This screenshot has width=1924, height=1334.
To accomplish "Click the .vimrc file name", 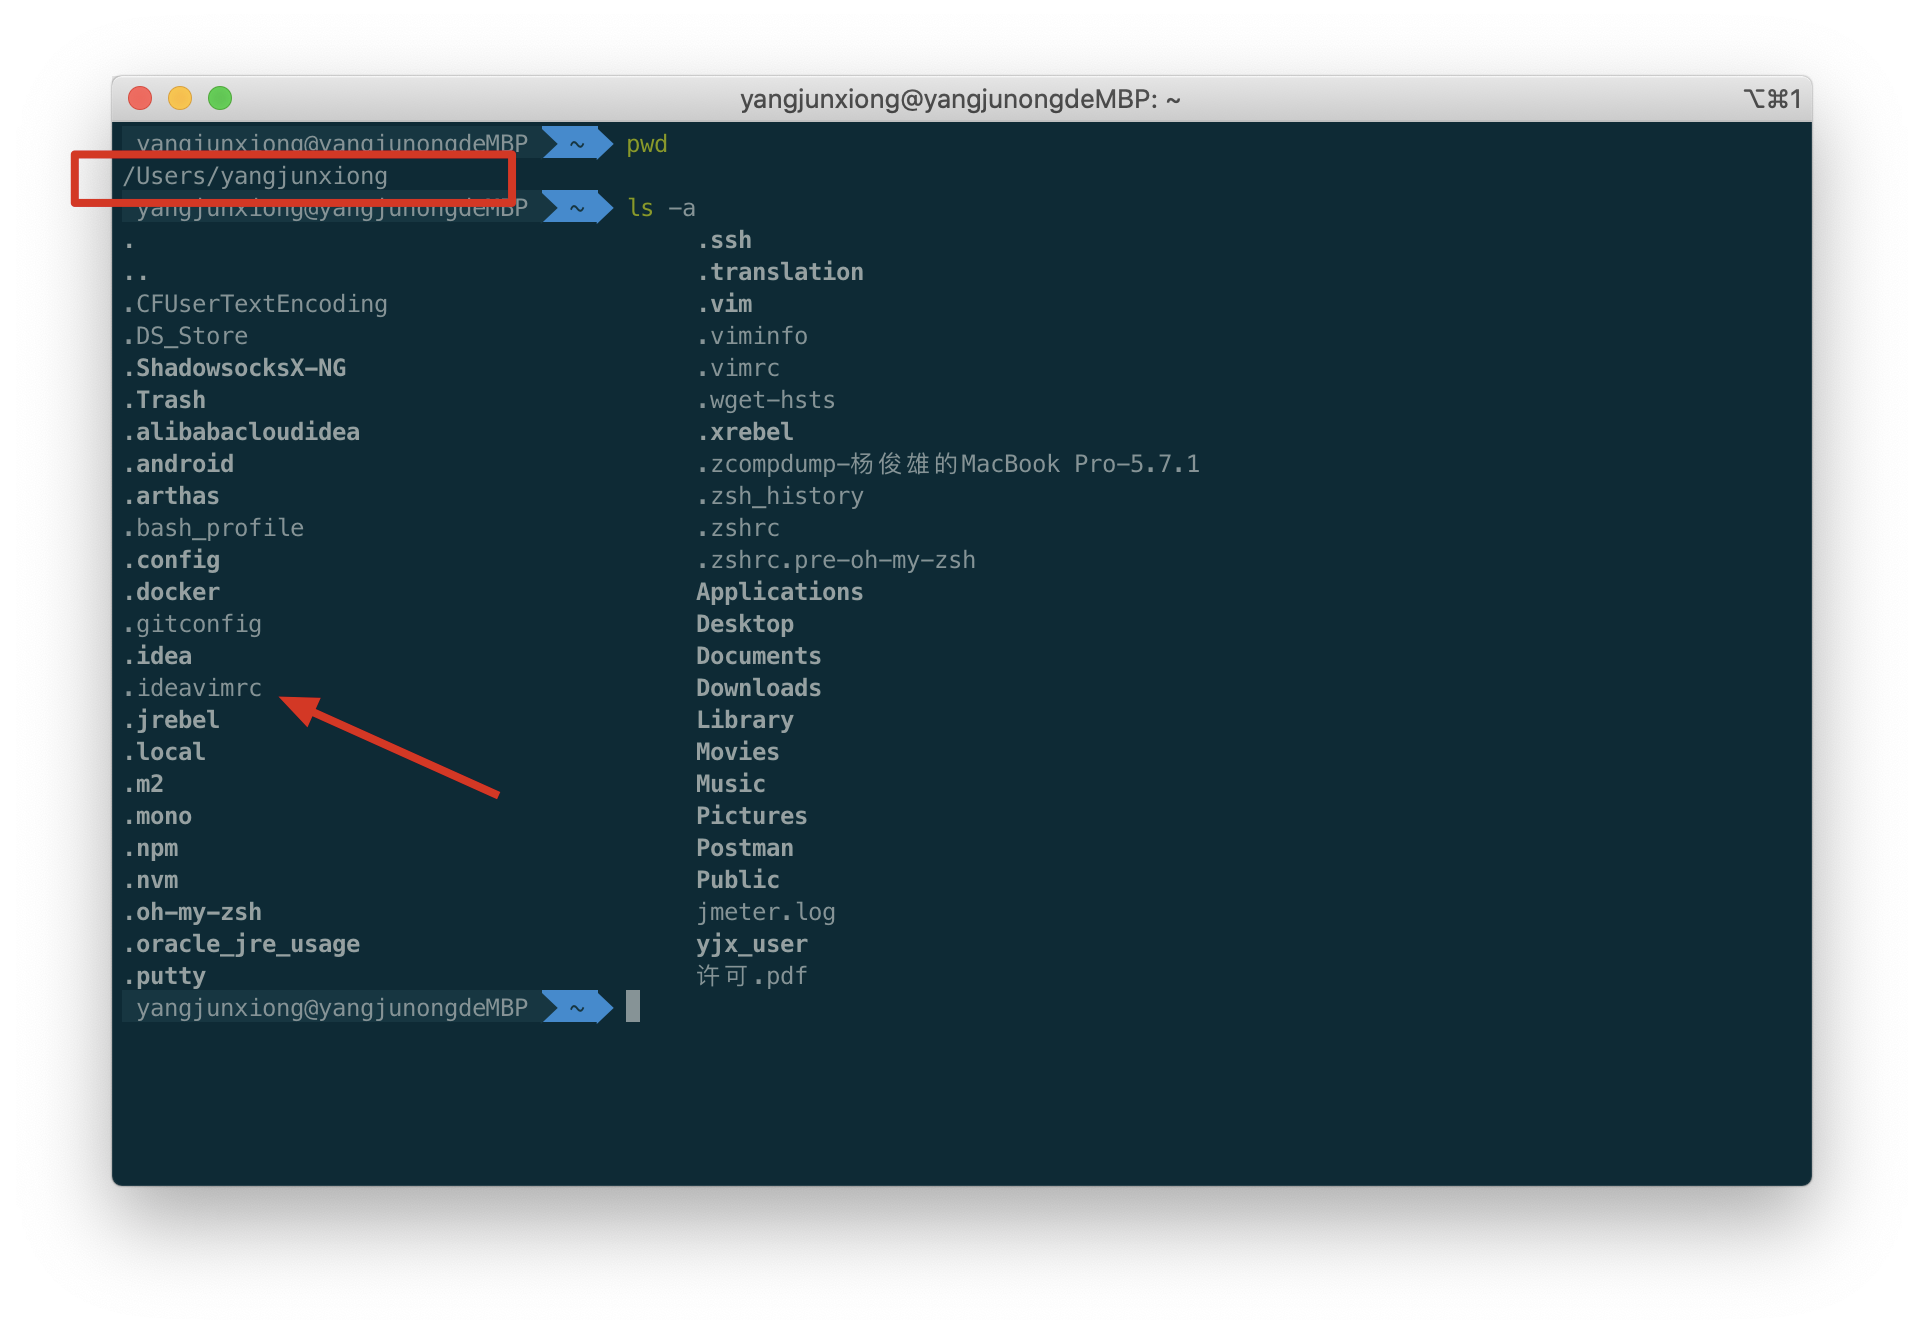I will tap(738, 368).
